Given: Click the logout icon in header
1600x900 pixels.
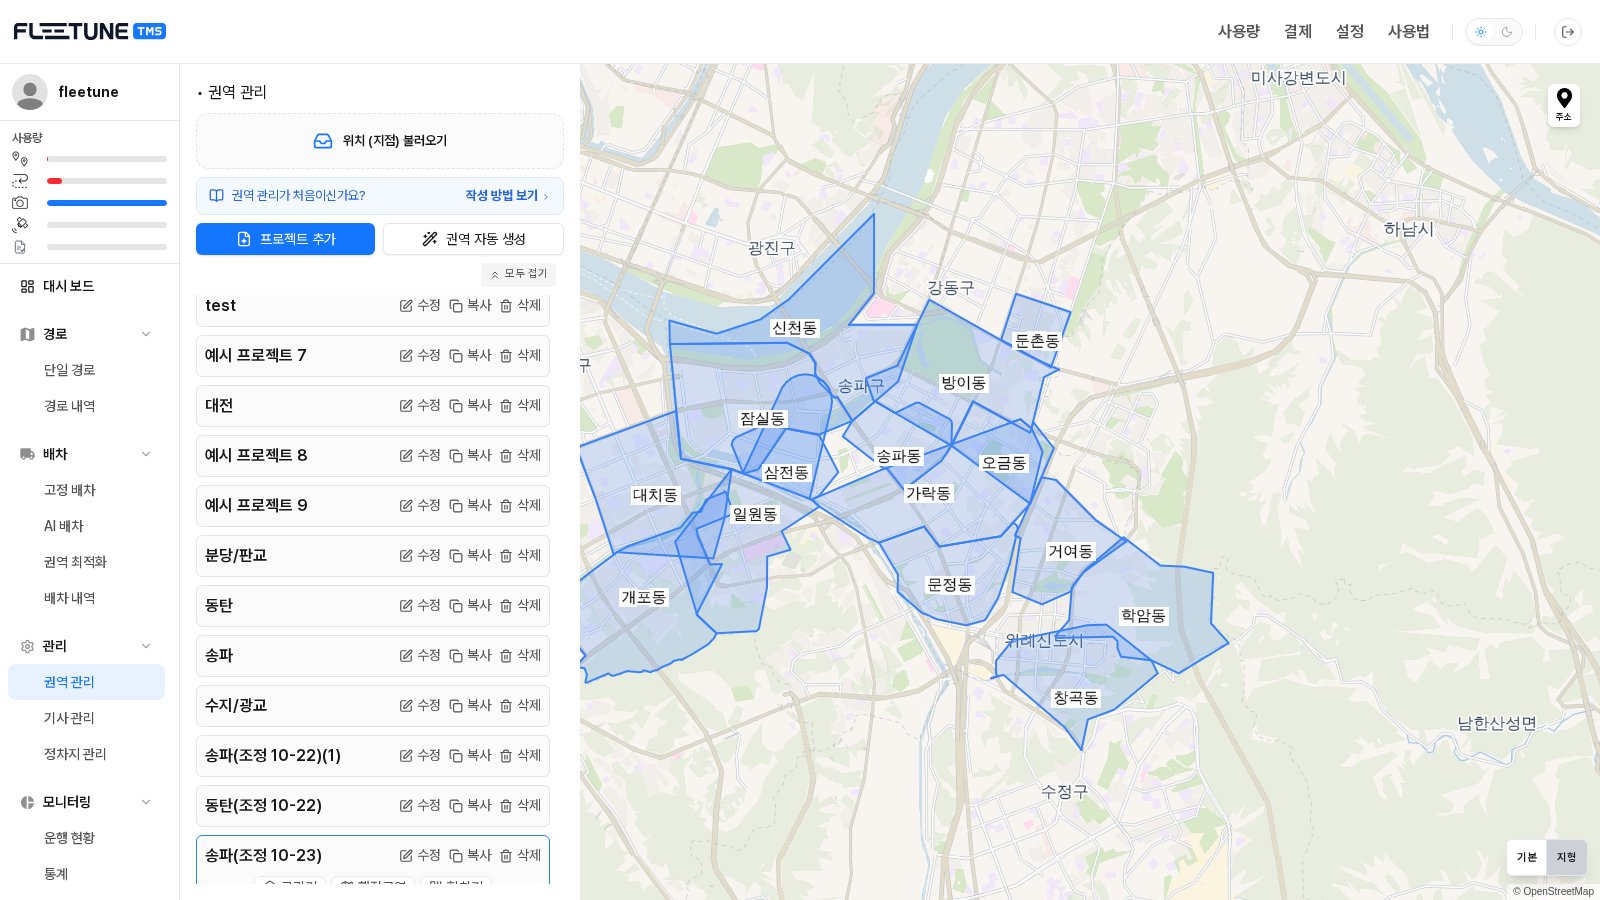Looking at the screenshot, I should coord(1568,32).
